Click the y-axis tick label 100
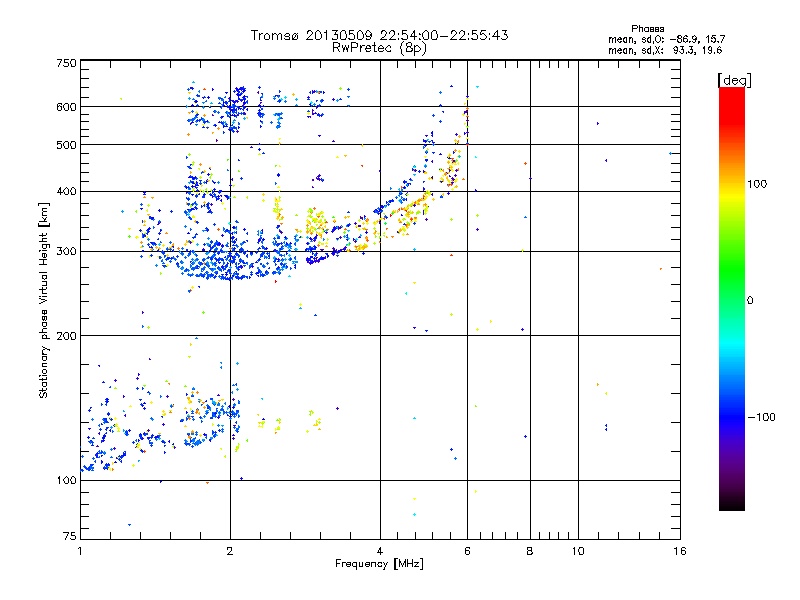 coord(67,480)
